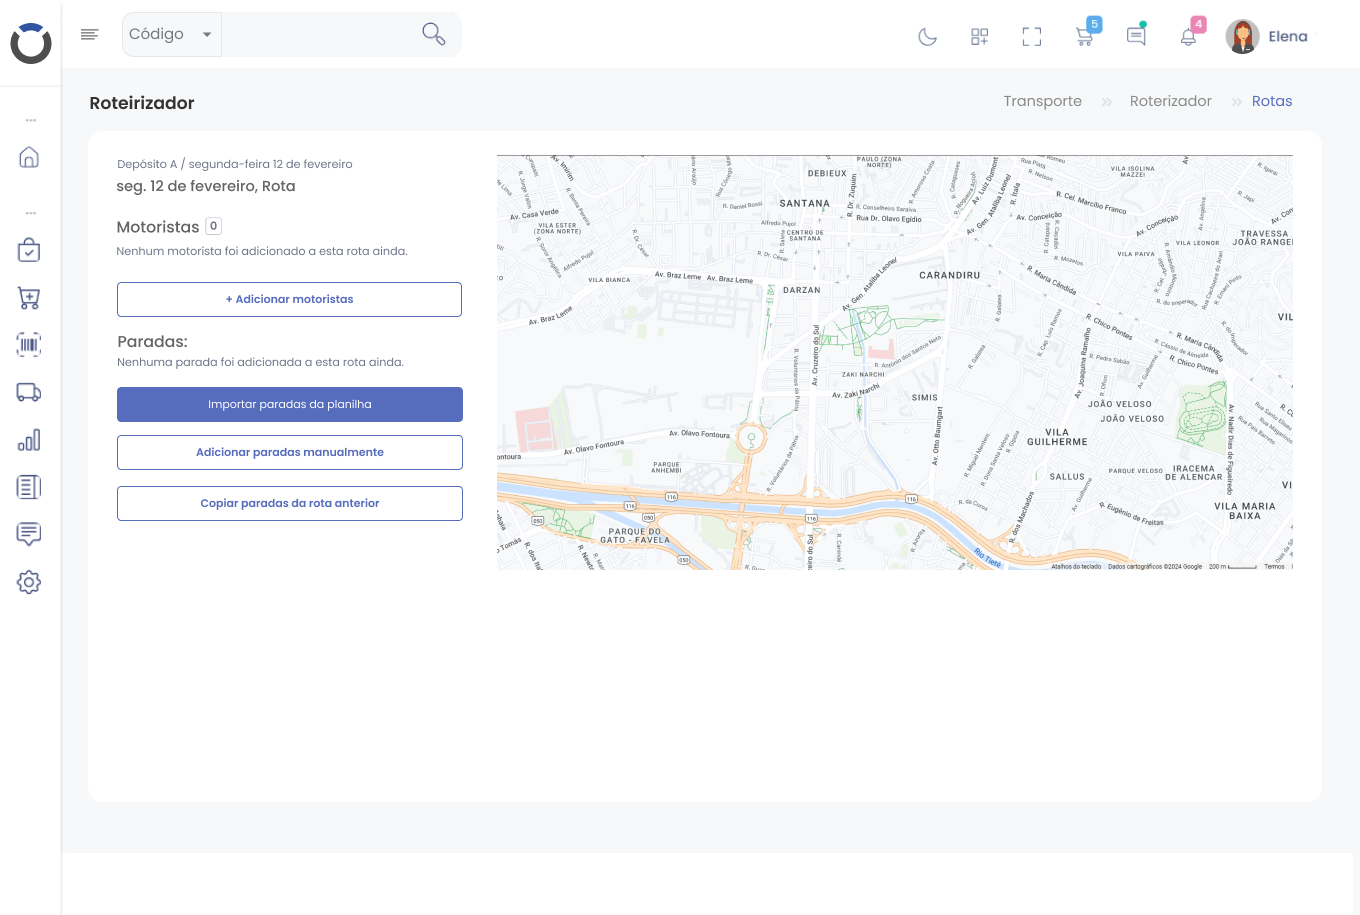Open the shopping bag sidebar icon
Viewport: 1360px width, 915px height.
[x=29, y=250]
